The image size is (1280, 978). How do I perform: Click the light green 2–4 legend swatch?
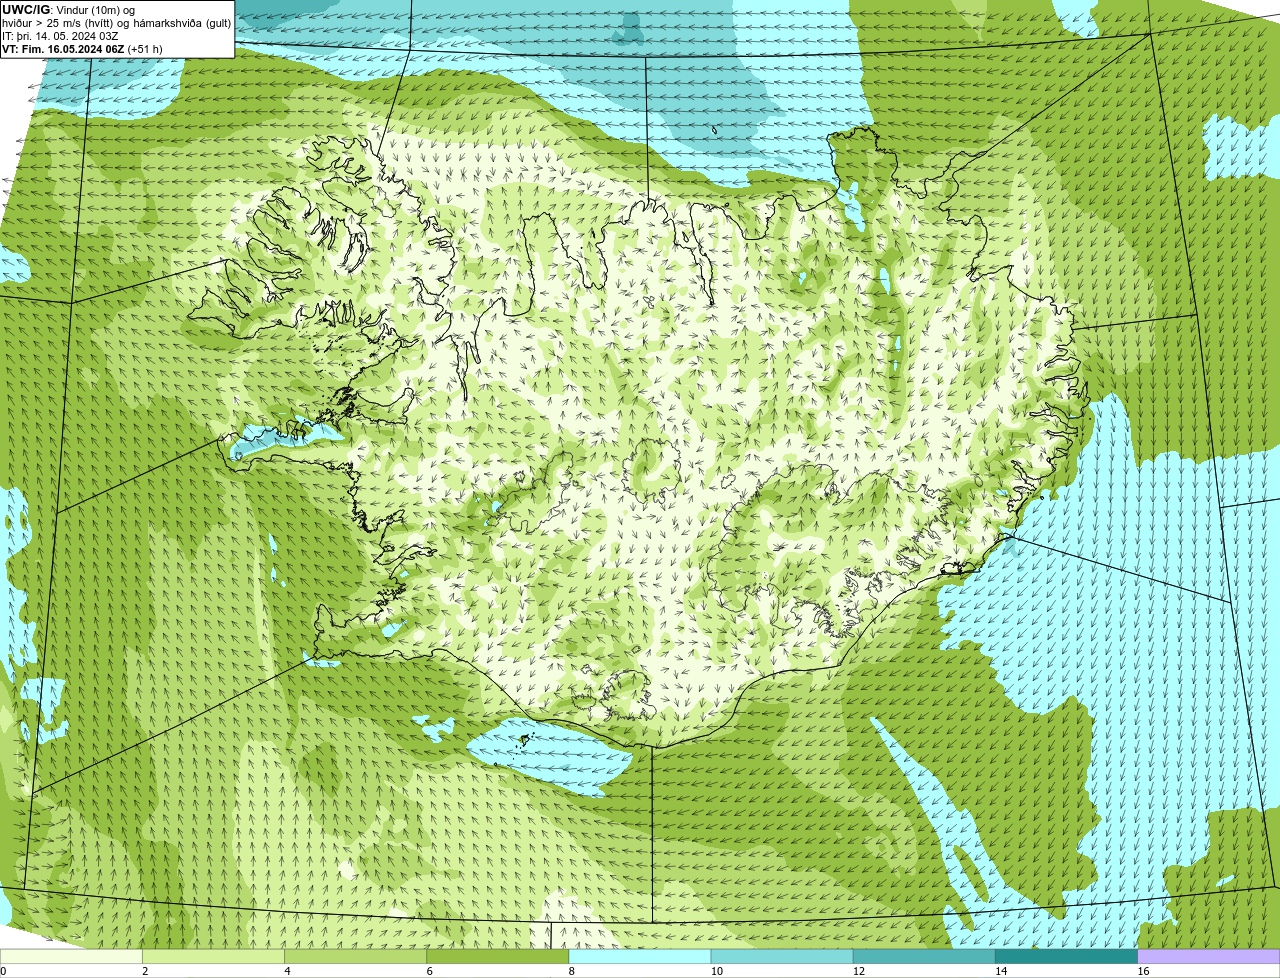(x=213, y=956)
